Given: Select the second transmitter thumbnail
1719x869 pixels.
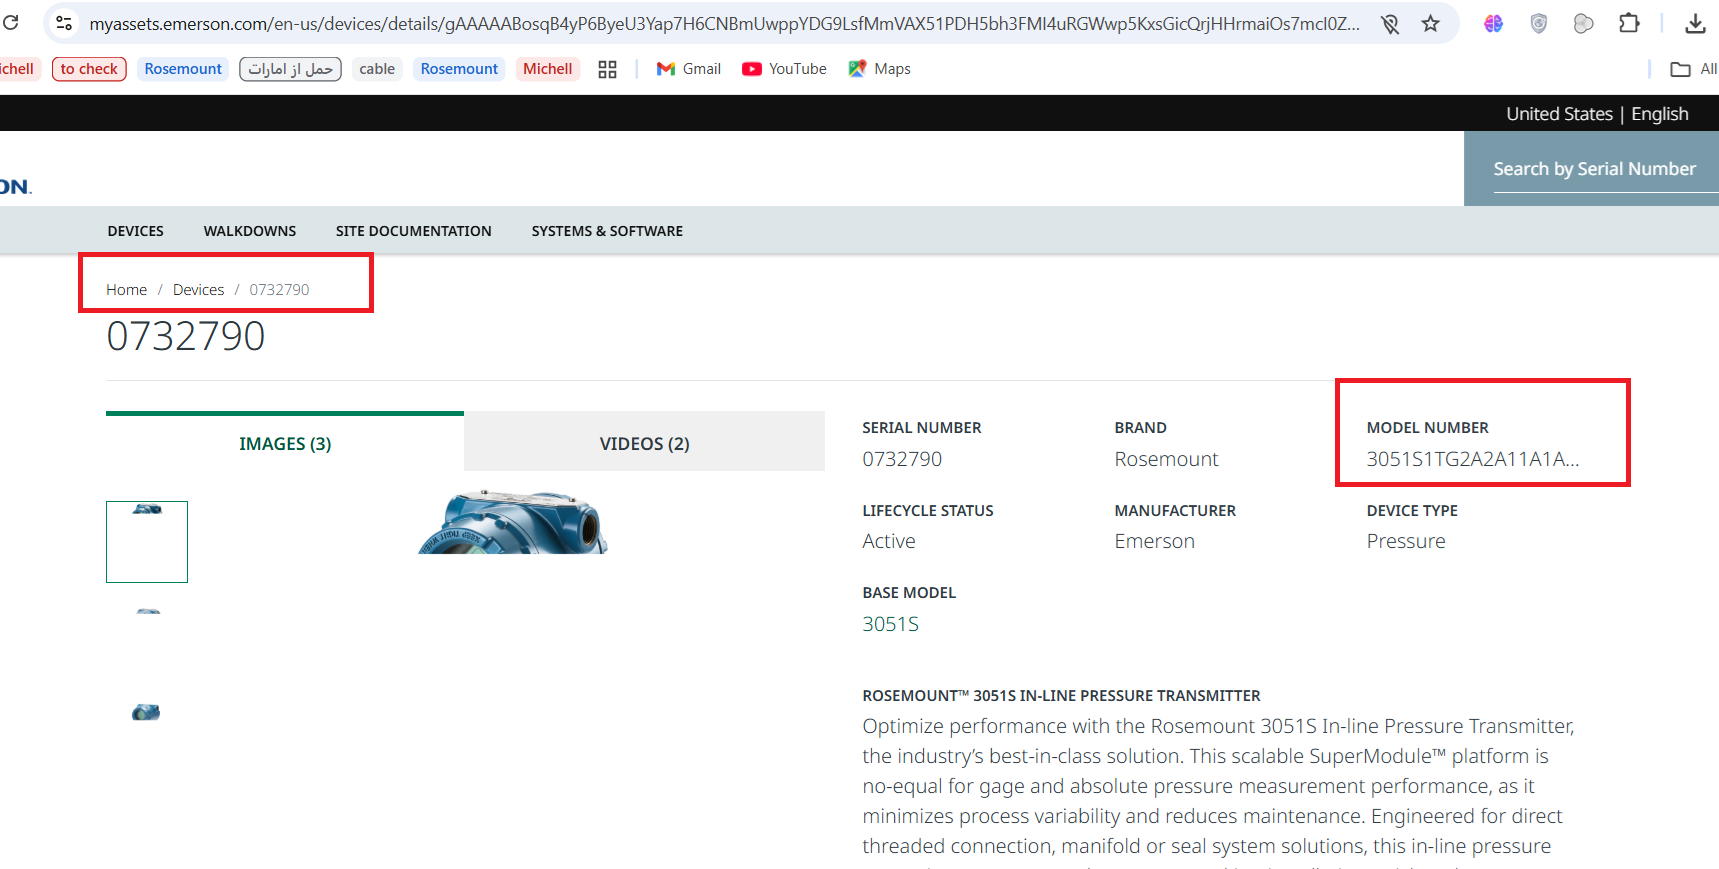Looking at the screenshot, I should (148, 611).
